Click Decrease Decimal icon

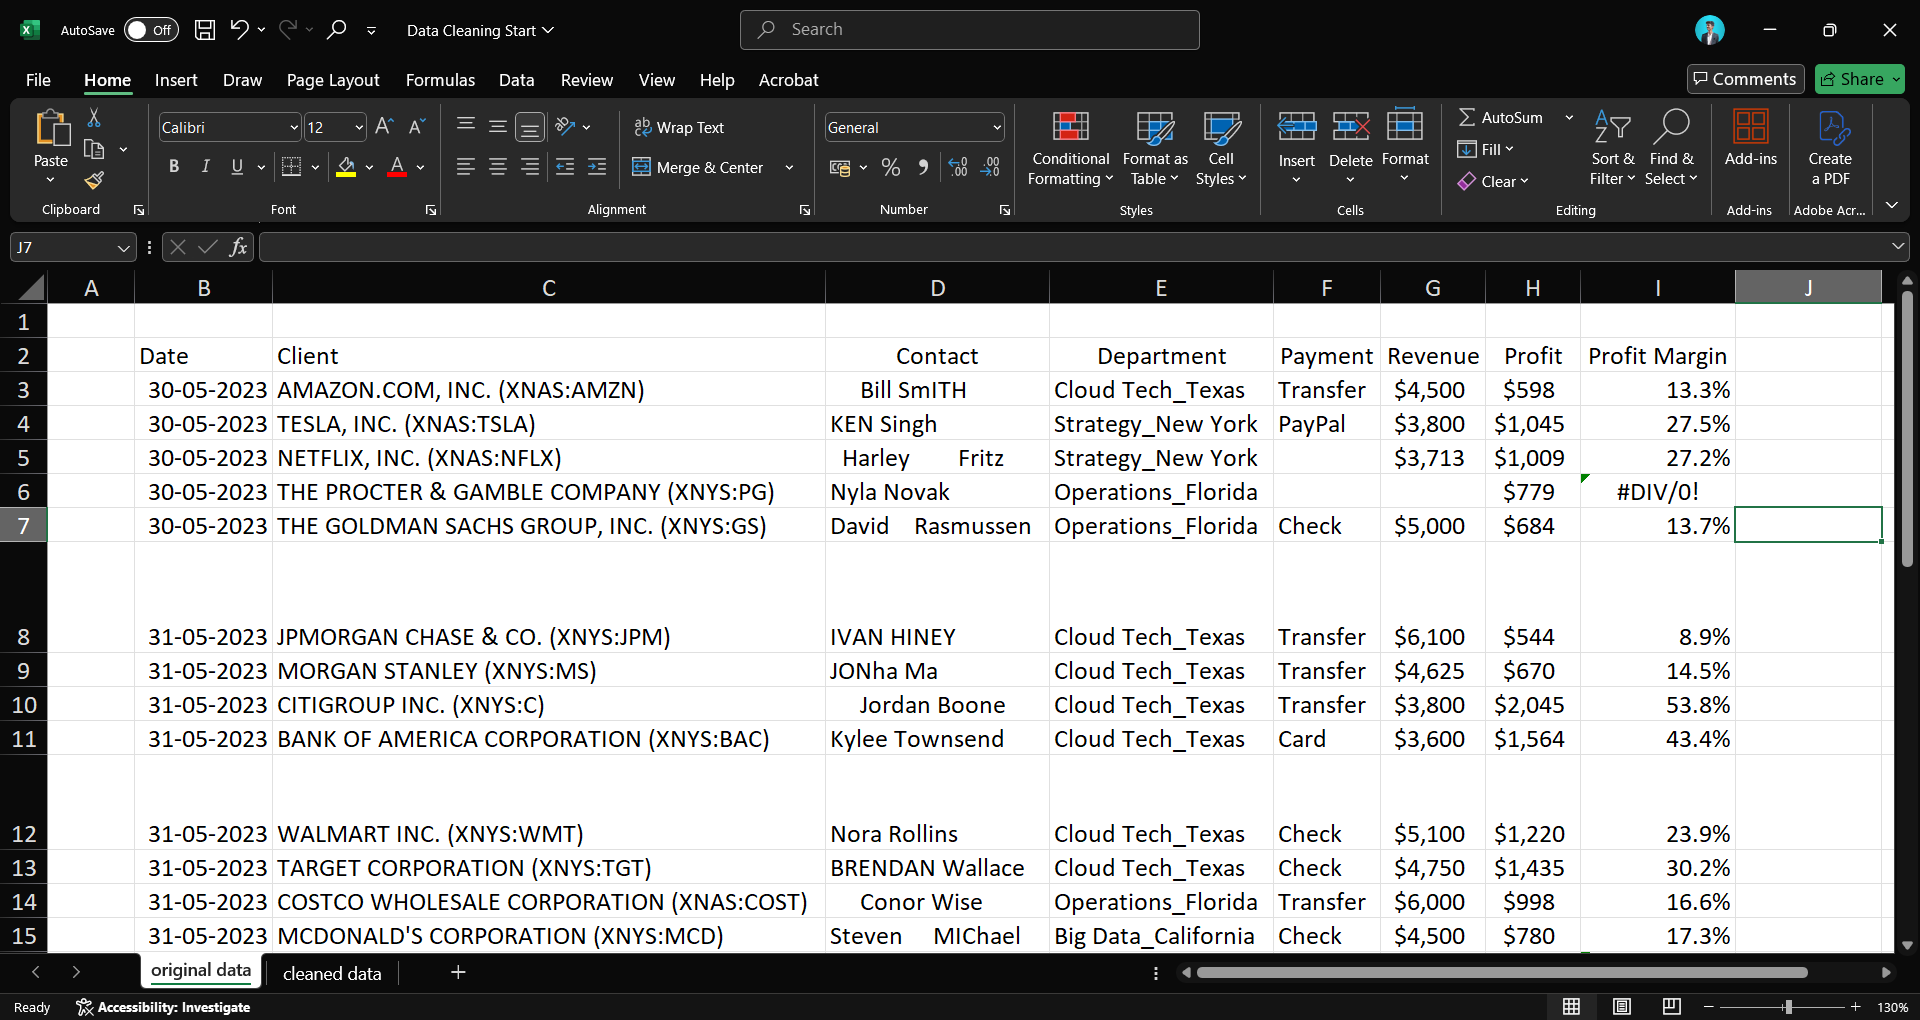[991, 167]
